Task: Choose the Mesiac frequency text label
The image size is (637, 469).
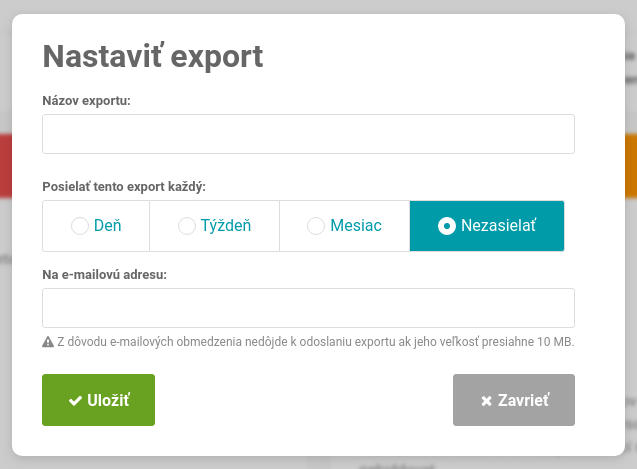Action: coord(356,226)
